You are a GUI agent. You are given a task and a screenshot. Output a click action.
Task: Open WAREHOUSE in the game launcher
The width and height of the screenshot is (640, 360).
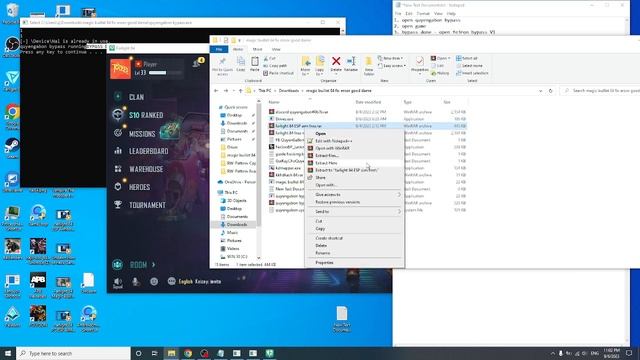coord(146,169)
